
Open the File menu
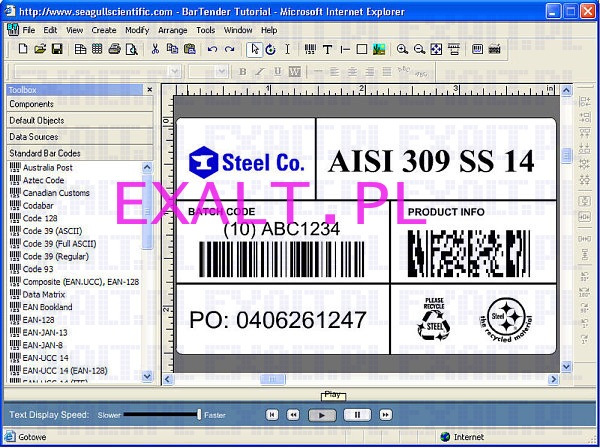pos(29,30)
